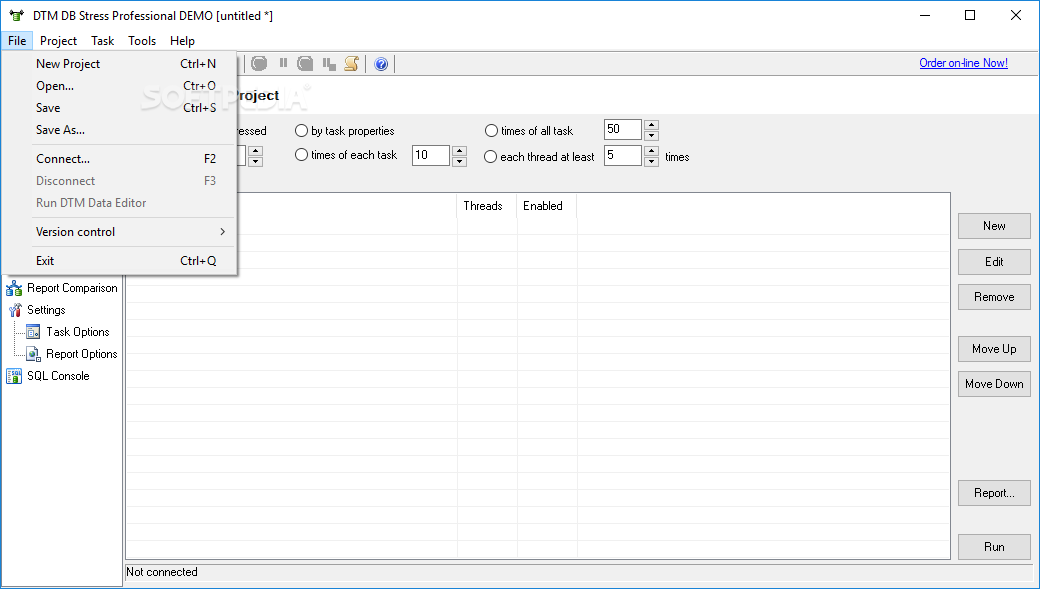Click the gray stepped-blocks toolbar icon
This screenshot has height=589, width=1040.
329,64
